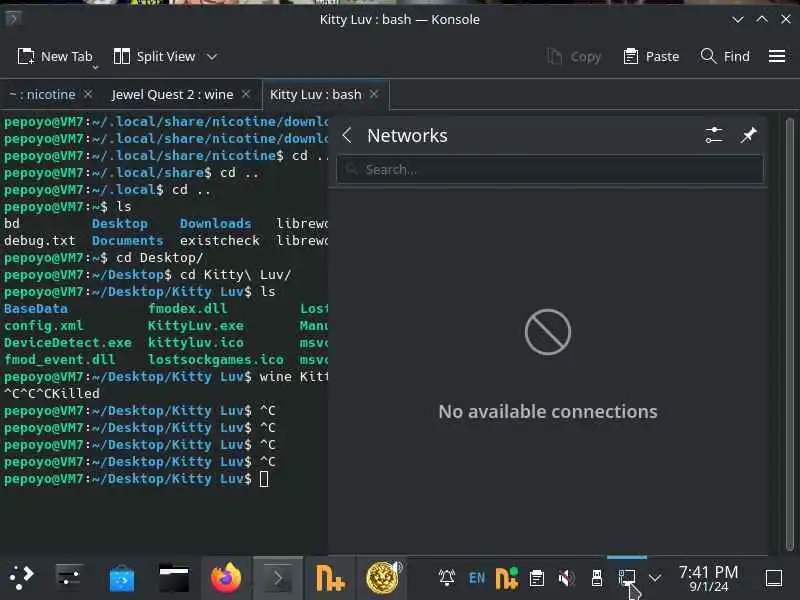Click the Konsole vertical scrollbar
Screen dimensions: 800x600
[x=789, y=334]
